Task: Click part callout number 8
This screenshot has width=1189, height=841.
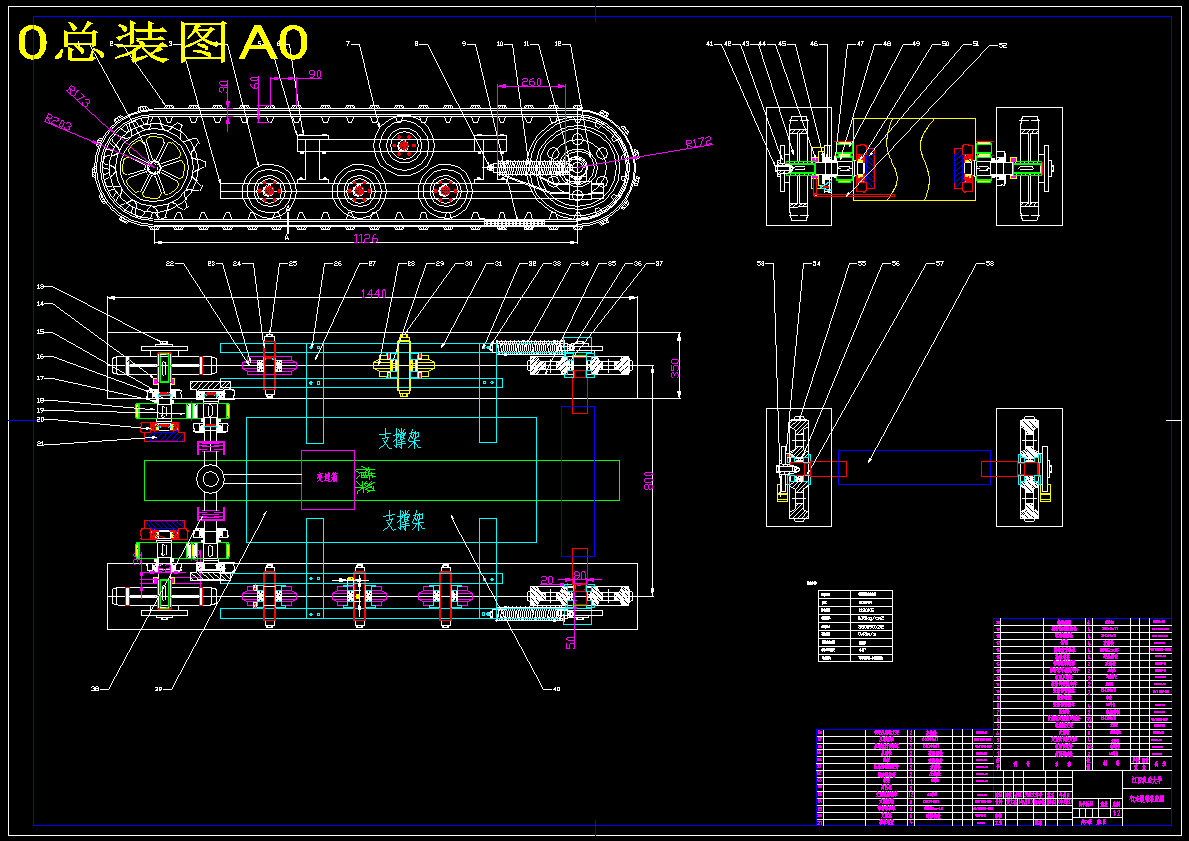Action: (416, 44)
